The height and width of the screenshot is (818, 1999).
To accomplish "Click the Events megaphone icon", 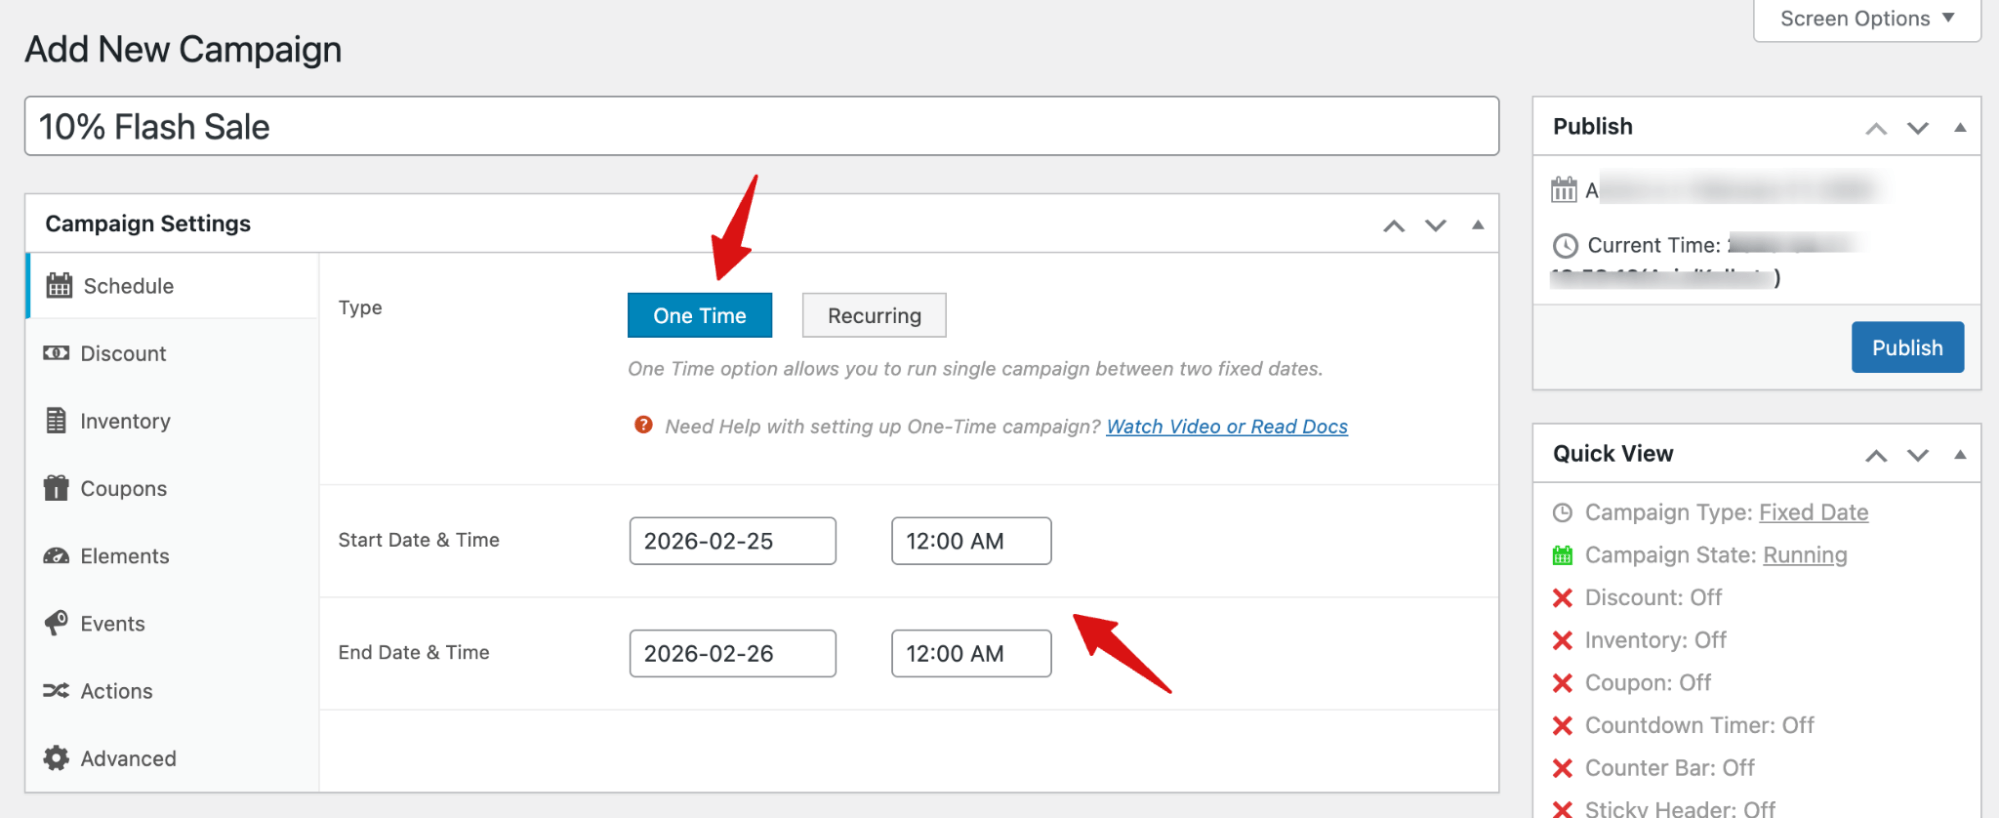I will pyautogui.click(x=56, y=623).
